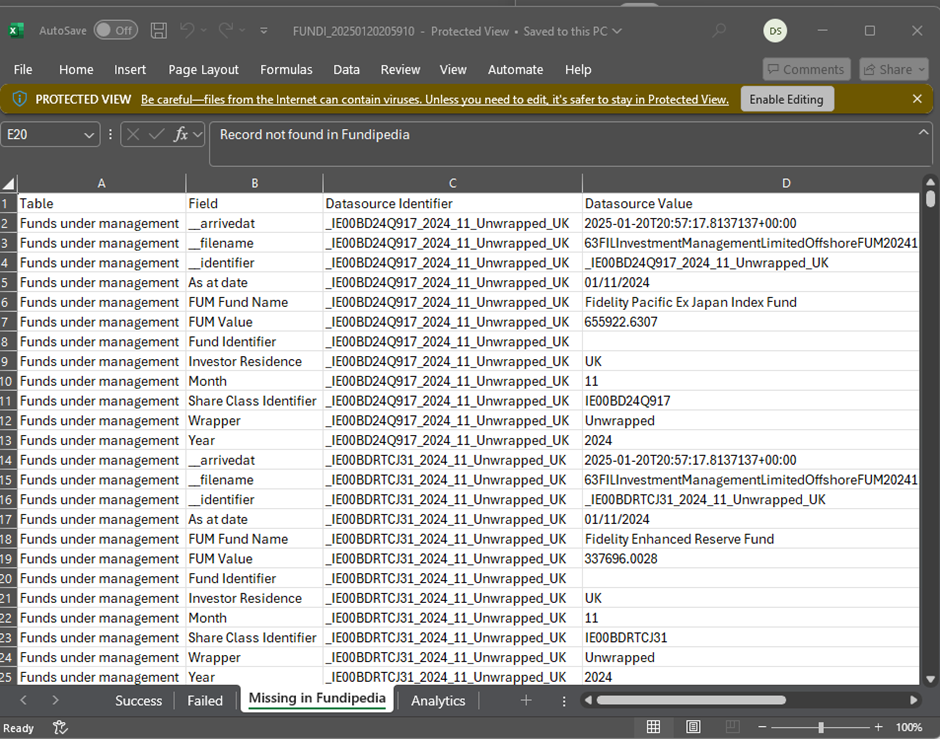Close the Protected View warning bar
Image resolution: width=940 pixels, height=739 pixels.
[917, 99]
